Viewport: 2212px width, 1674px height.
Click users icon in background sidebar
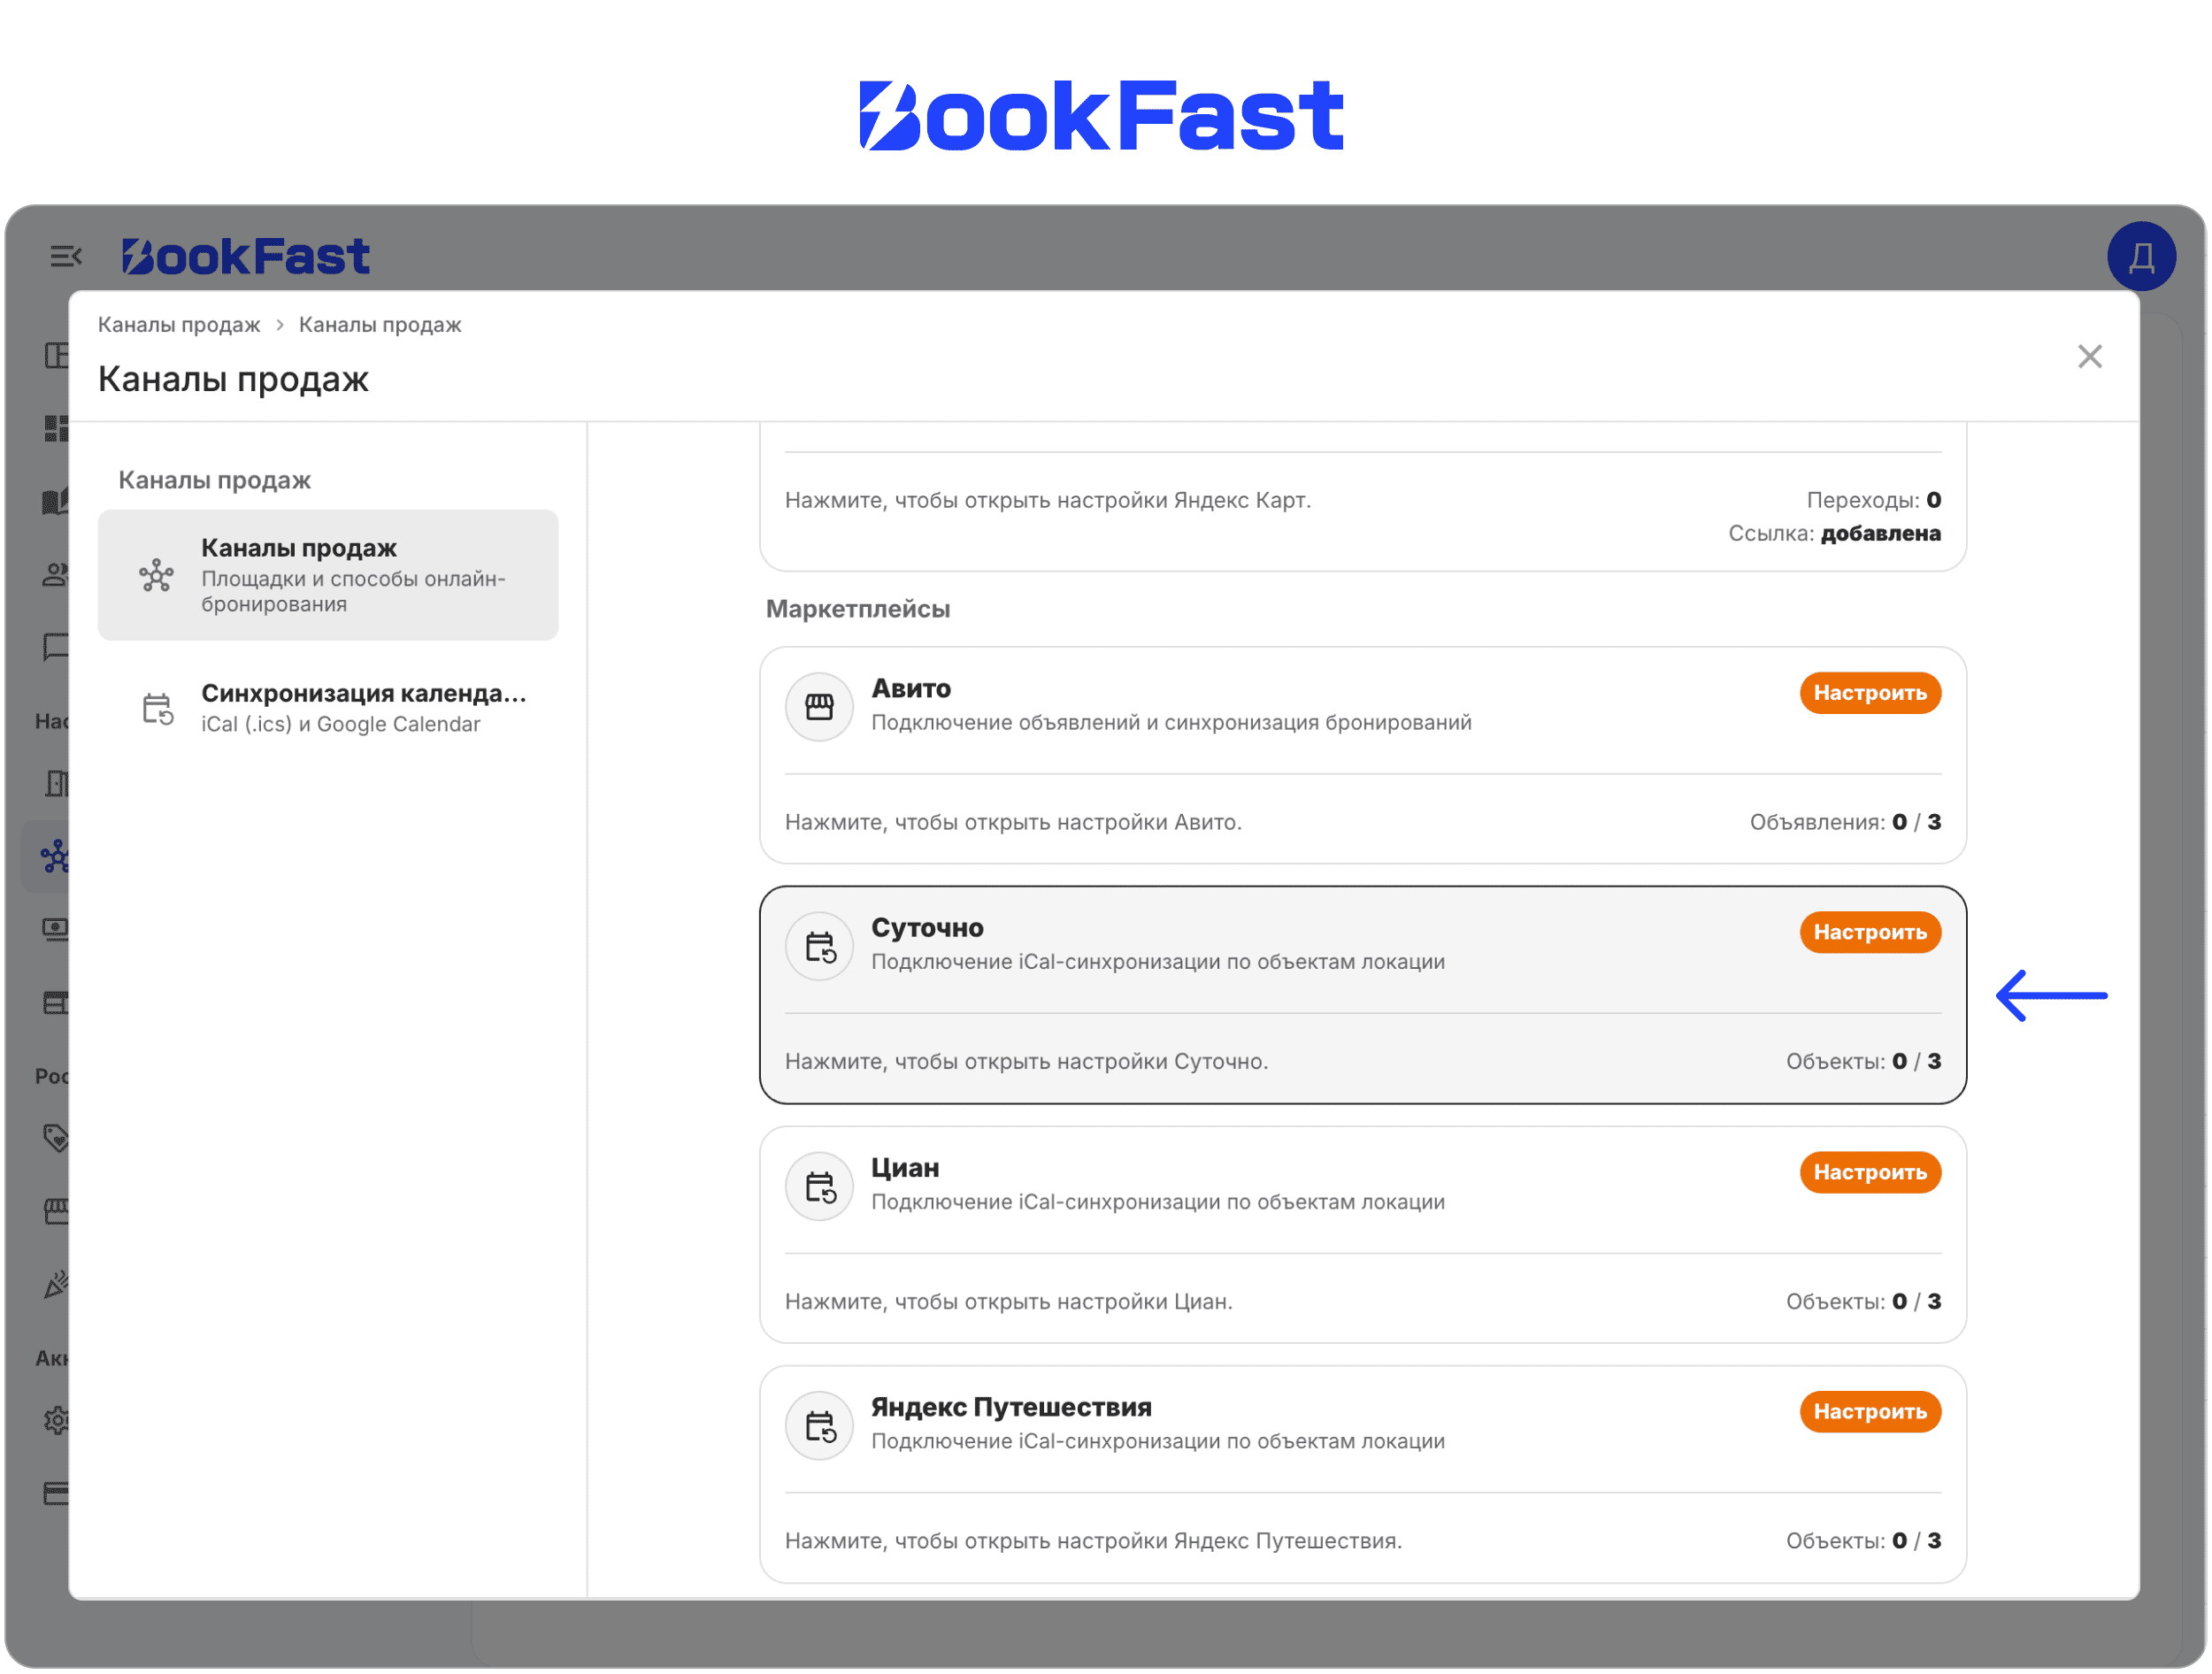[x=56, y=574]
